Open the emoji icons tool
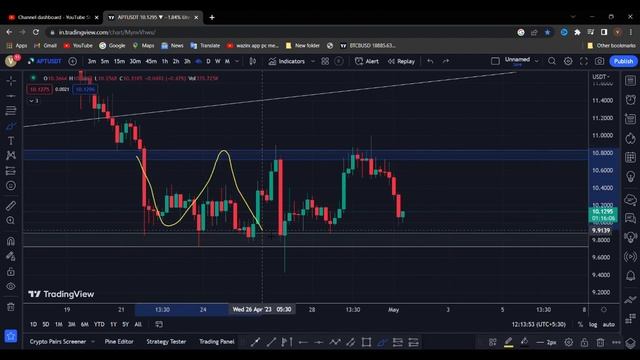Image resolution: width=640 pixels, height=360 pixels. coord(11,186)
